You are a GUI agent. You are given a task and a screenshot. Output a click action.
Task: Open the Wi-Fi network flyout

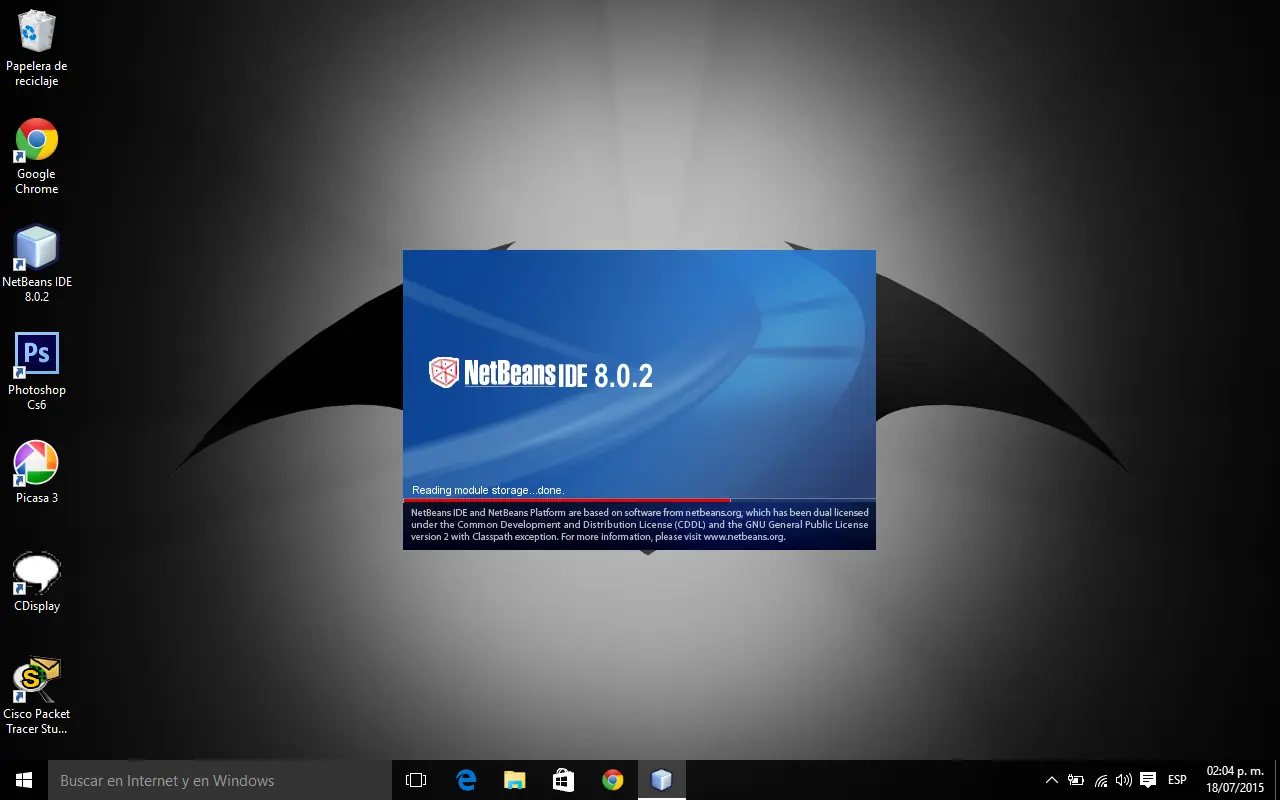pyautogui.click(x=1101, y=780)
